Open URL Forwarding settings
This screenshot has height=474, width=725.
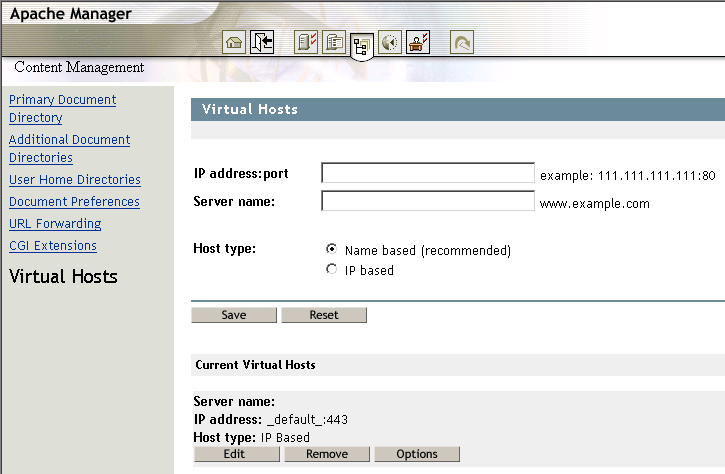tap(55, 224)
